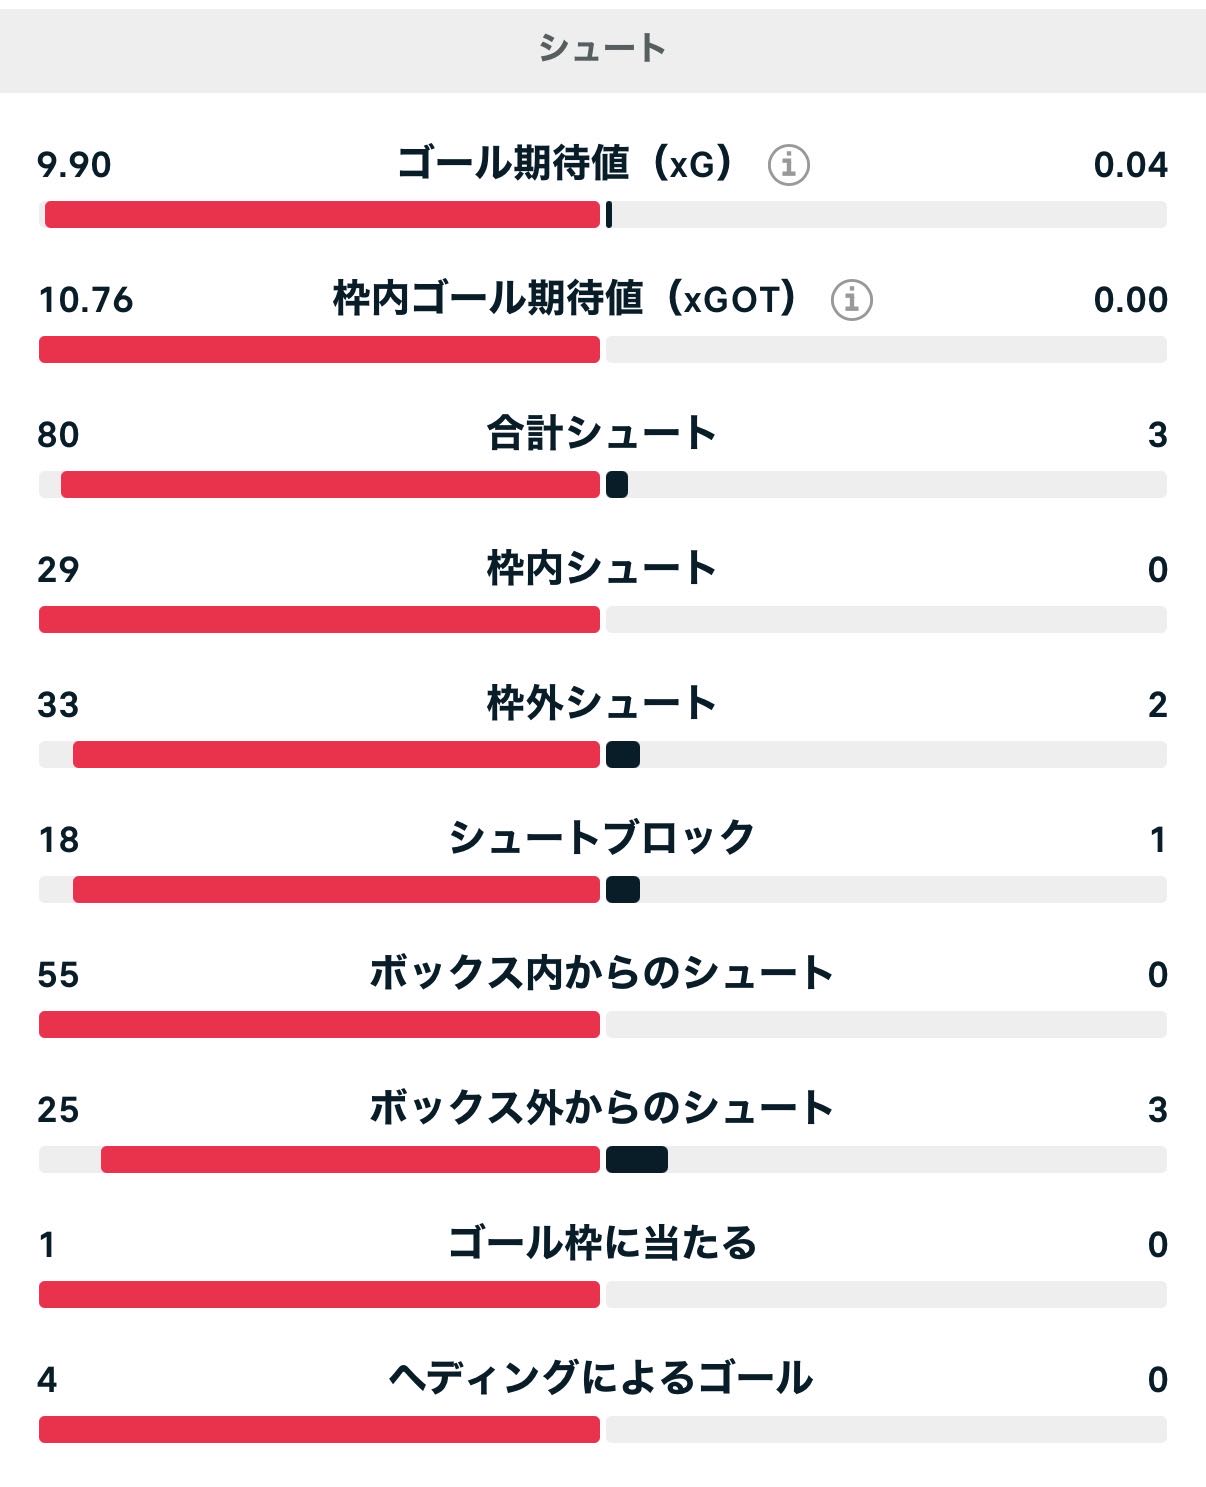This screenshot has height=1487, width=1206.
Task: Click the info icon beside ゴール期待値（xG）
Action: click(x=788, y=164)
